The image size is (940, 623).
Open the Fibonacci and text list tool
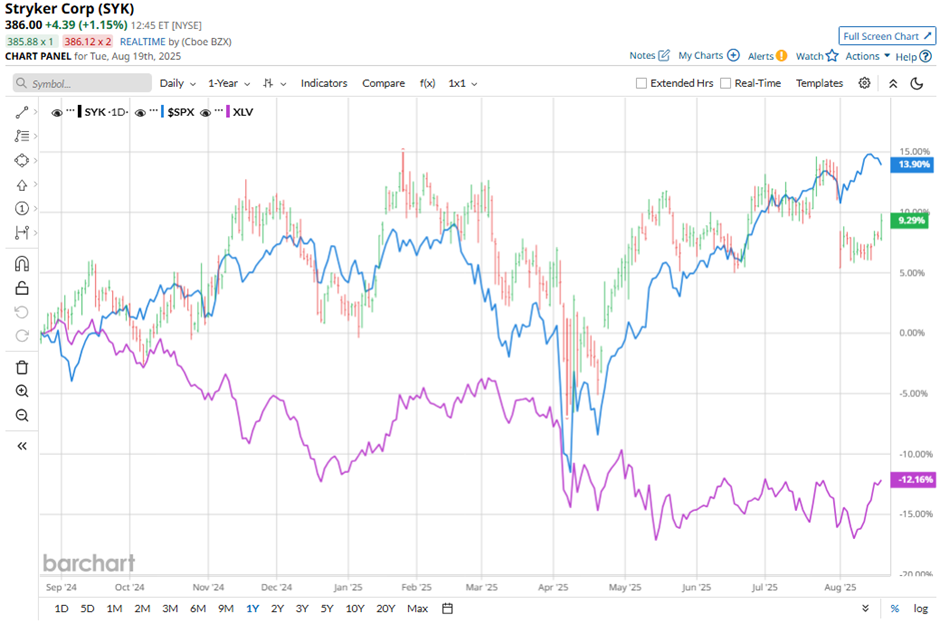point(22,136)
